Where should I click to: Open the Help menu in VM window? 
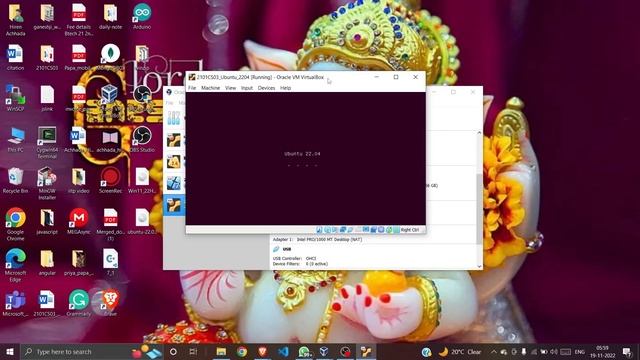285,88
